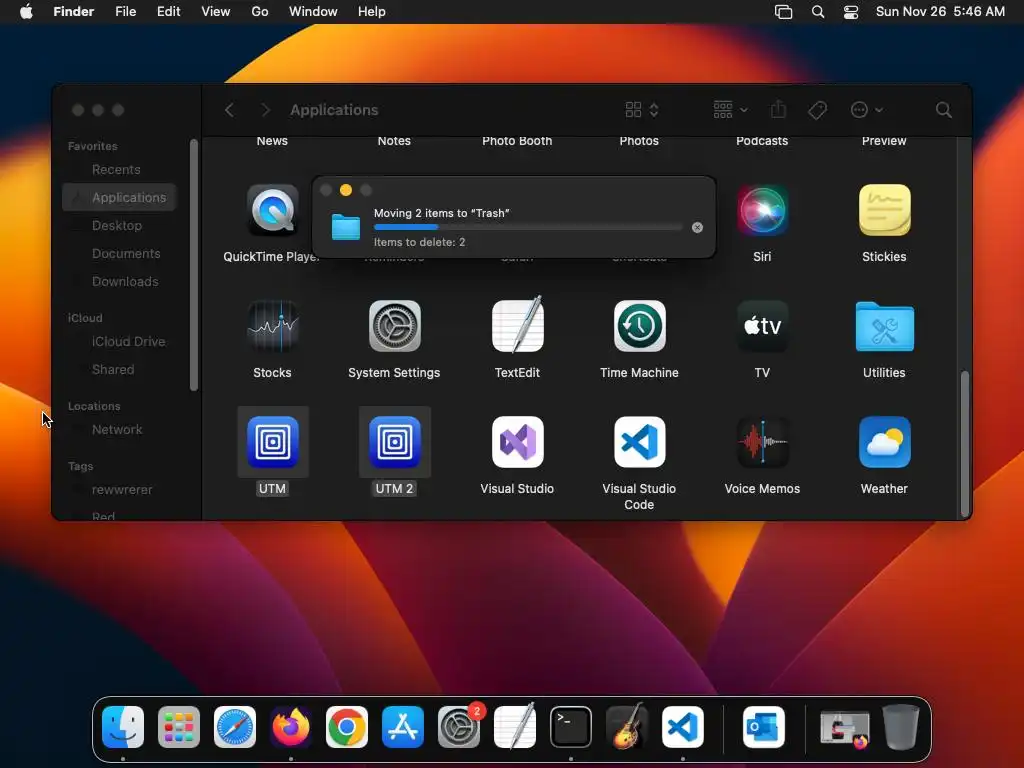The height and width of the screenshot is (768, 1024).
Task: Click the Edit Tags toolbar icon
Action: pos(817,110)
